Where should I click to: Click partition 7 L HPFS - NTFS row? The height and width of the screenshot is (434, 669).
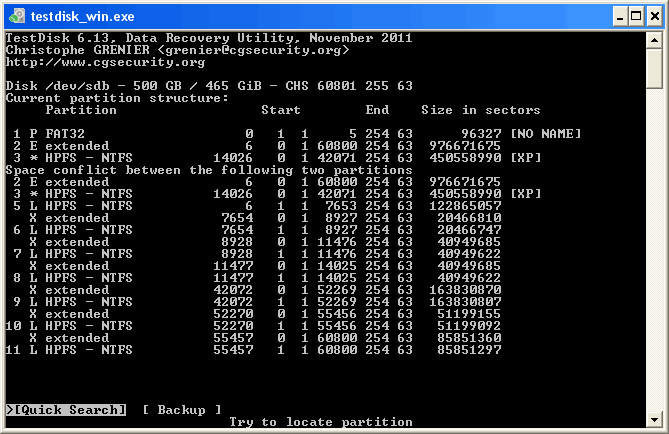(x=257, y=253)
